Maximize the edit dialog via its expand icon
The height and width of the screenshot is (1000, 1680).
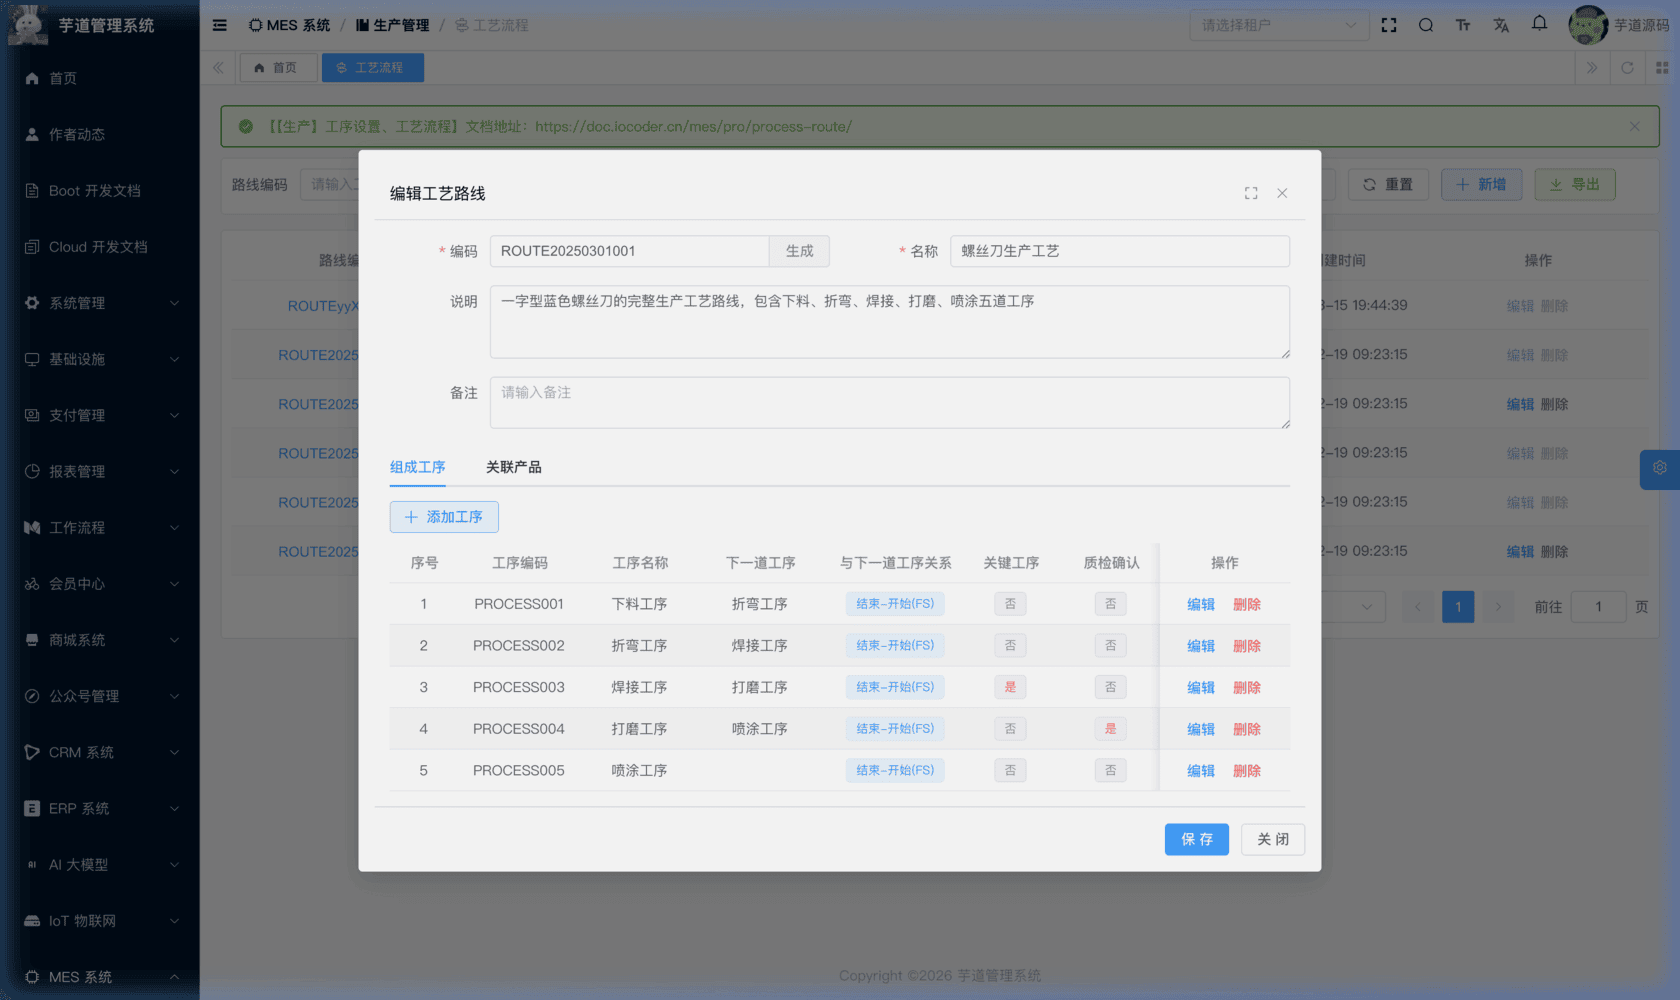(1251, 193)
